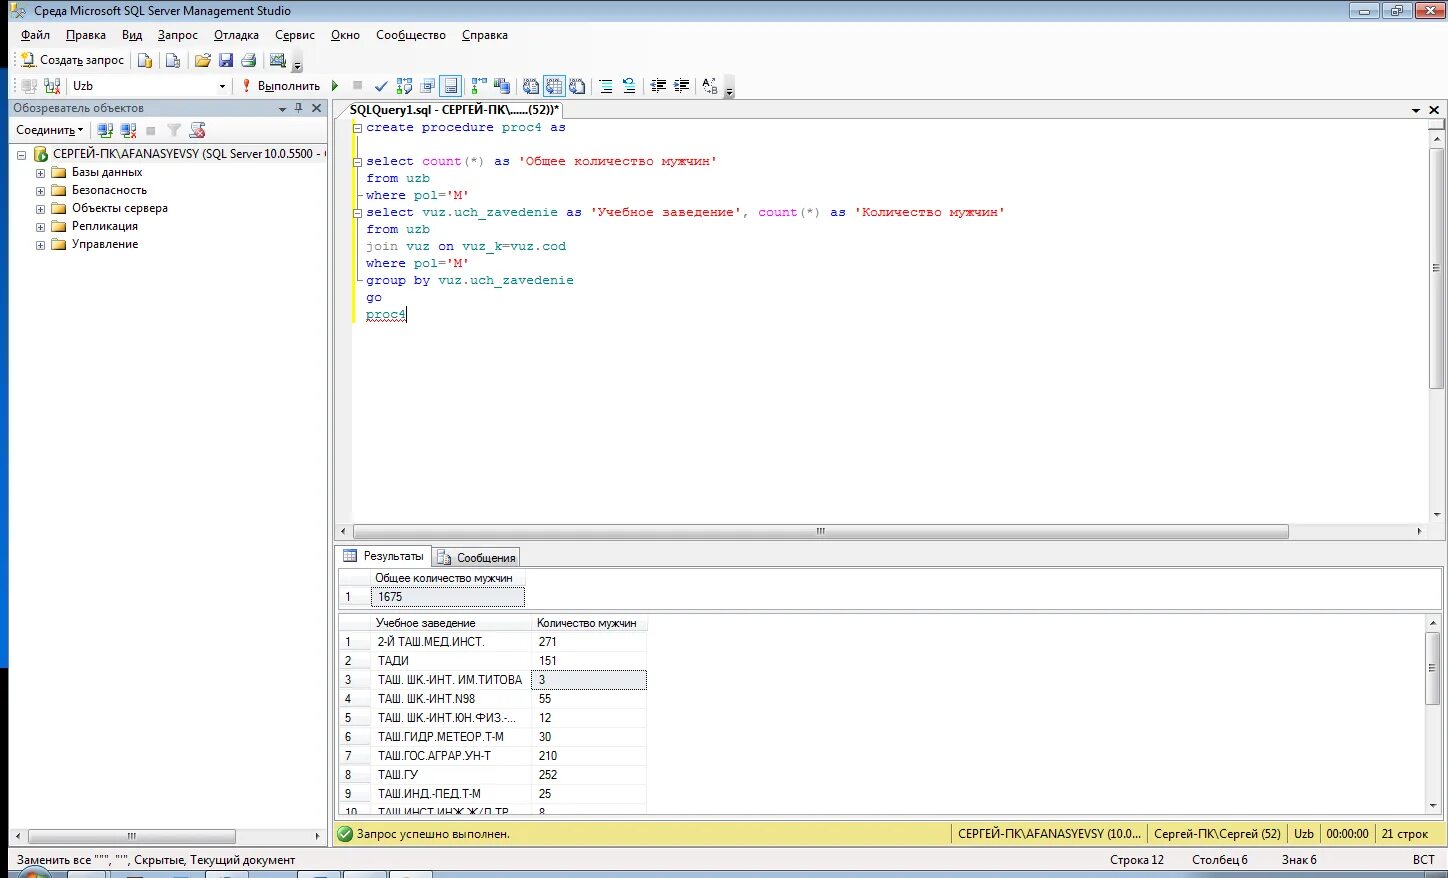Click the scroll icon with red mark beside the filter
Screen dimensions: 1448x878
tap(197, 130)
